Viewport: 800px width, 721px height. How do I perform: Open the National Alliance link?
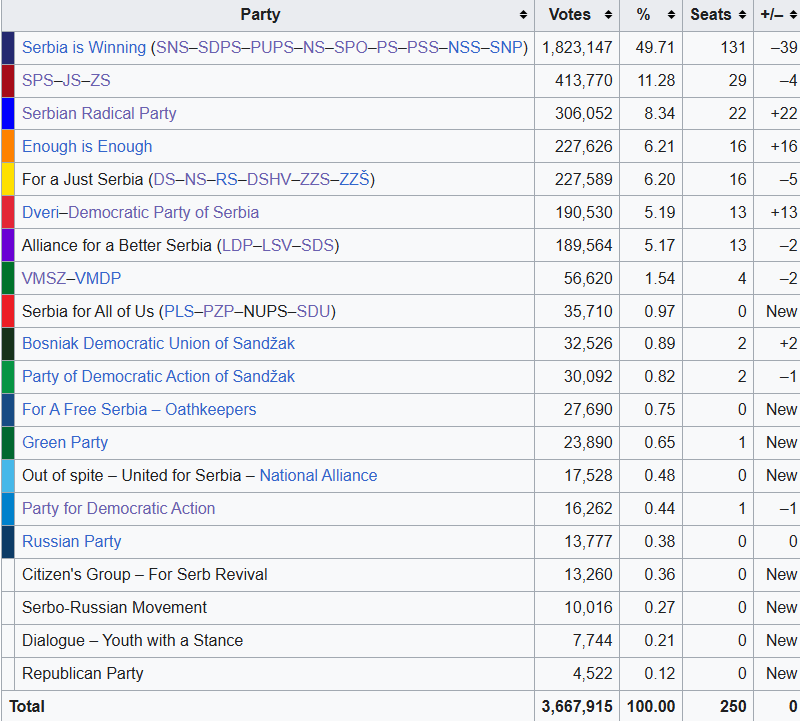pyautogui.click(x=318, y=476)
